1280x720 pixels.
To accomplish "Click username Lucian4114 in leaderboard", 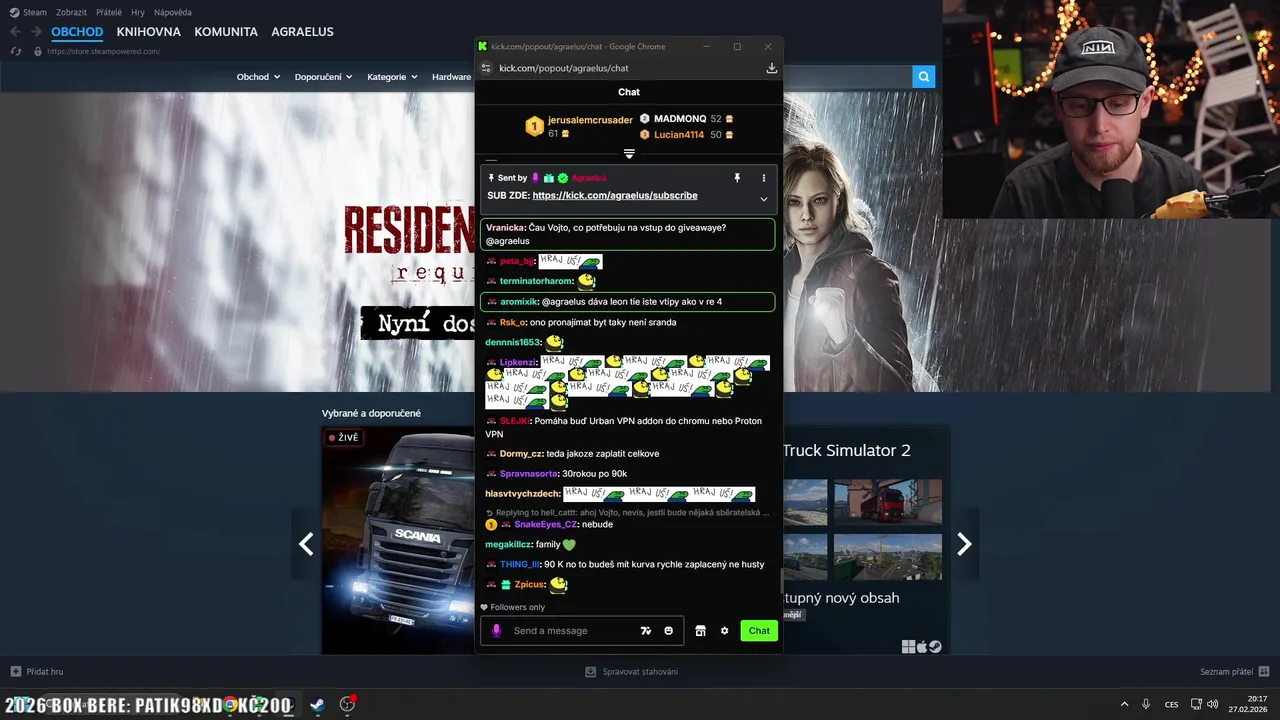I will (x=679, y=135).
